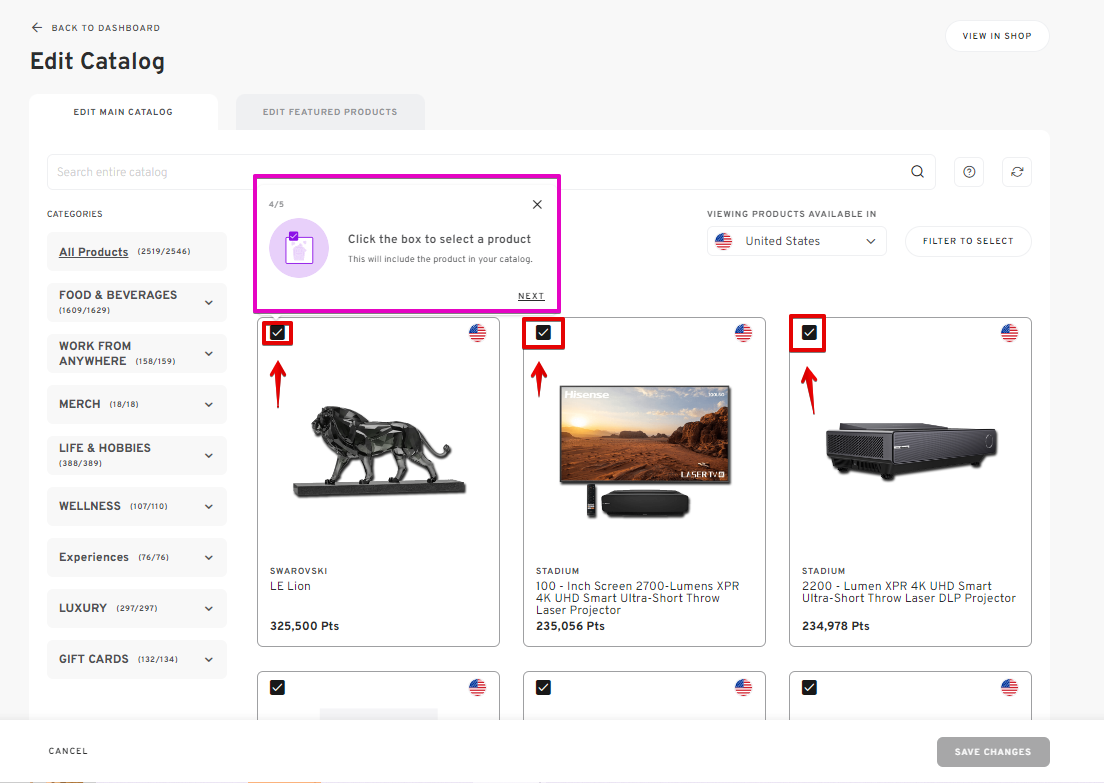This screenshot has width=1104, height=783.
Task: Click the purple product-select tooltip illustration
Action: click(299, 248)
